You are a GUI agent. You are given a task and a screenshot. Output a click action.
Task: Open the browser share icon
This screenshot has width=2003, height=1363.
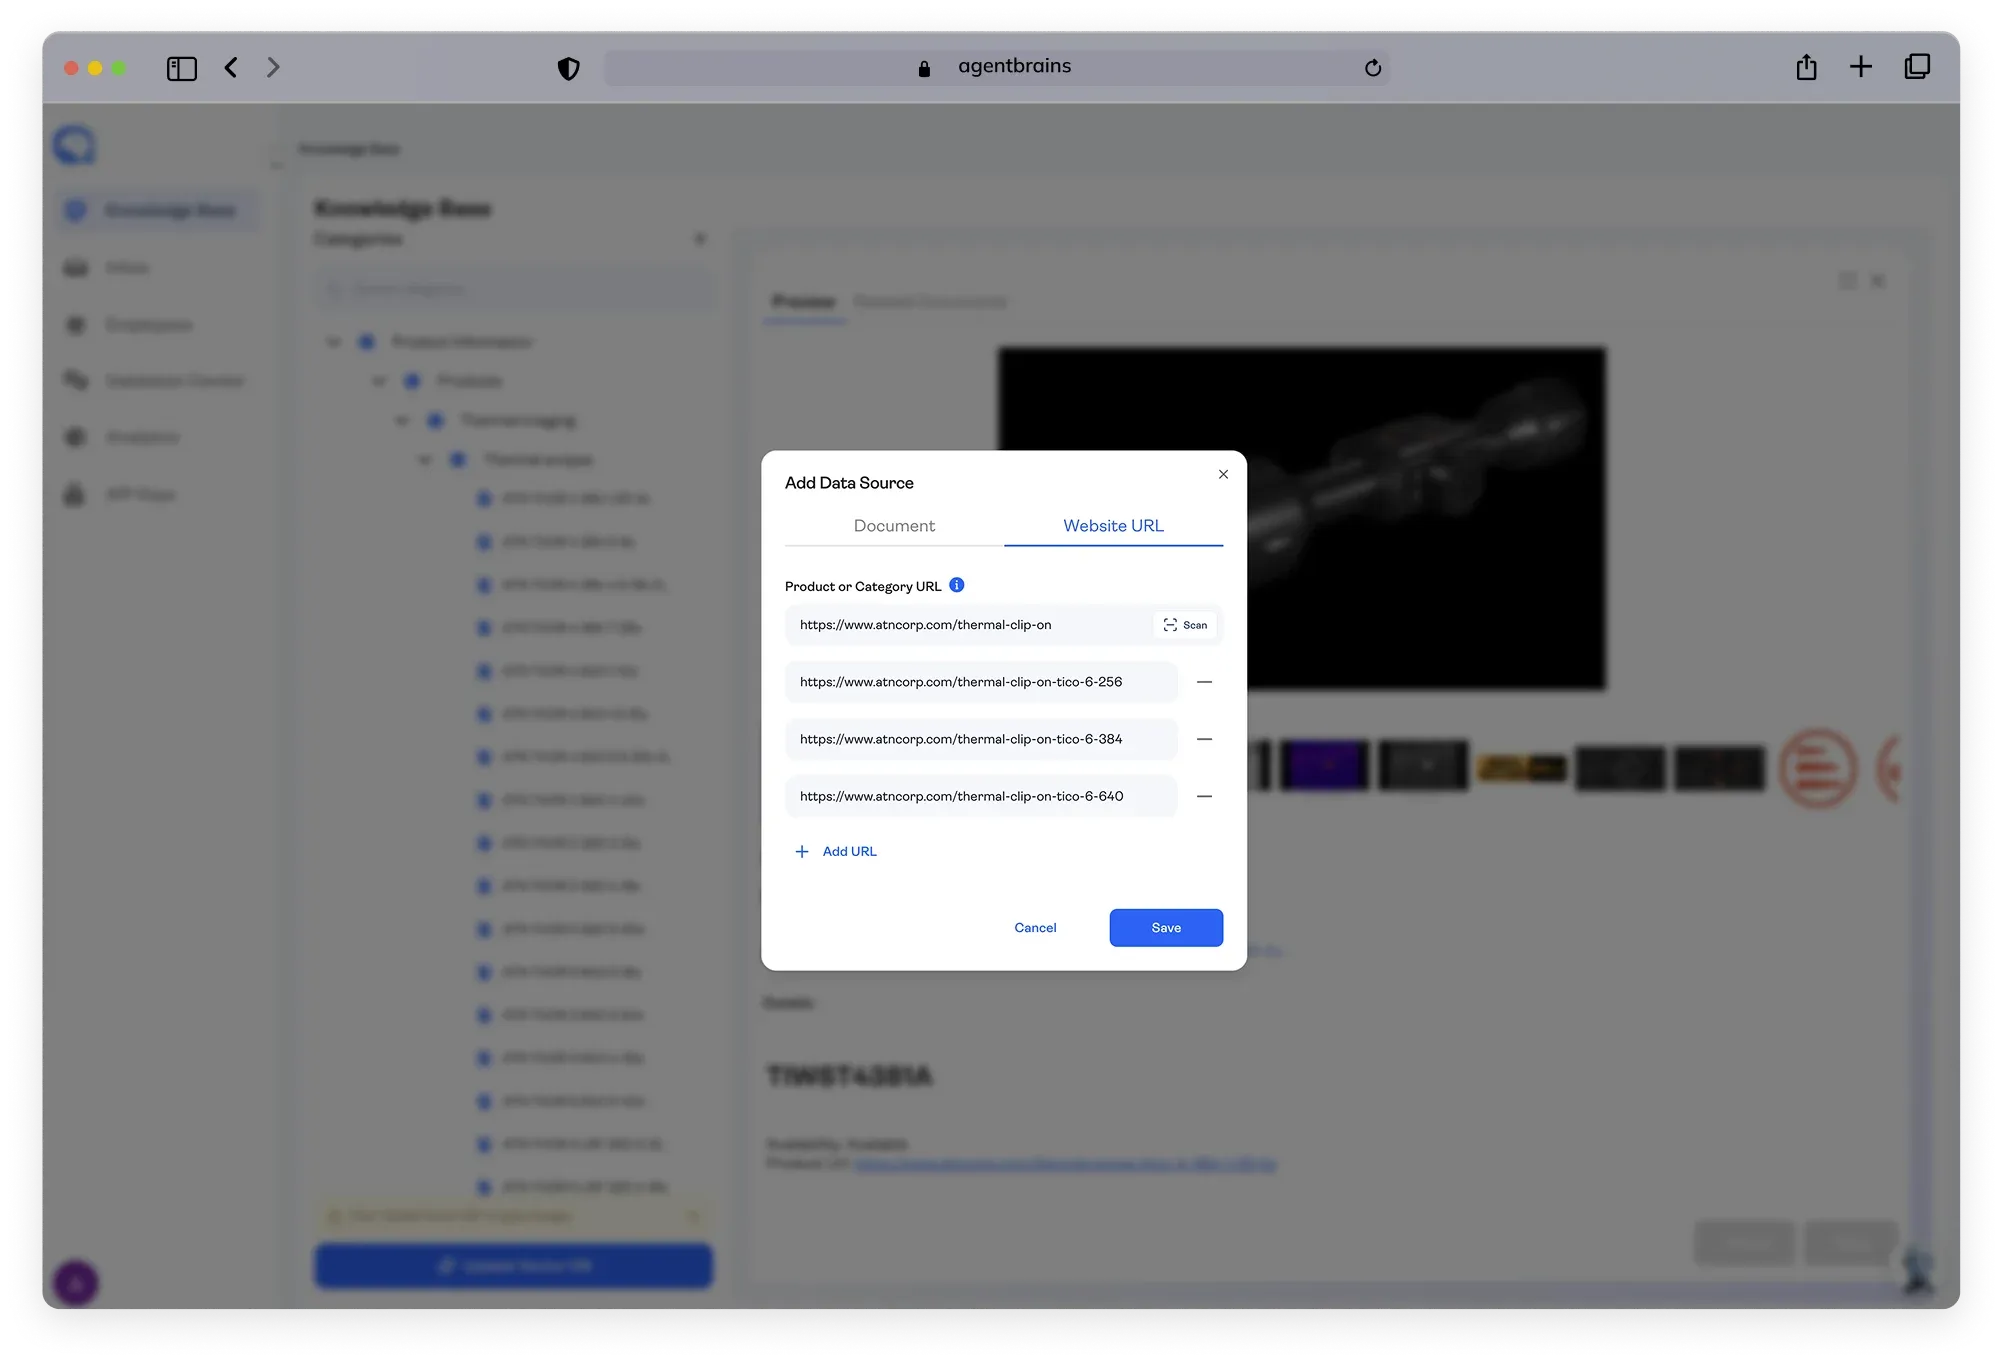click(1806, 67)
